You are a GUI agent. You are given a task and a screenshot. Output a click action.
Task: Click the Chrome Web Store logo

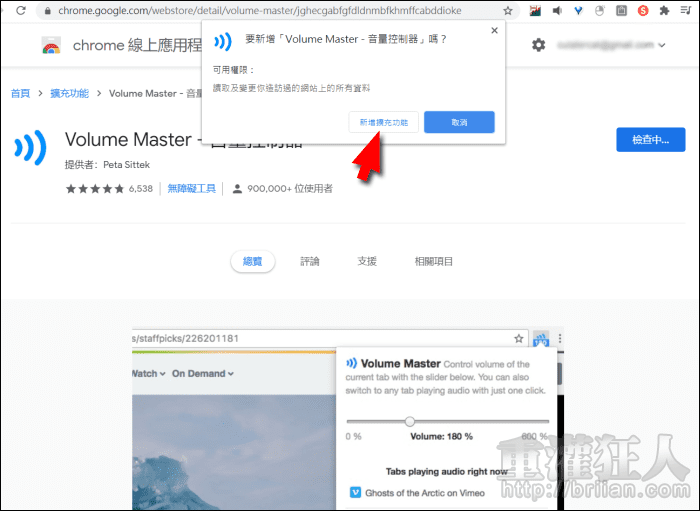coord(51,46)
